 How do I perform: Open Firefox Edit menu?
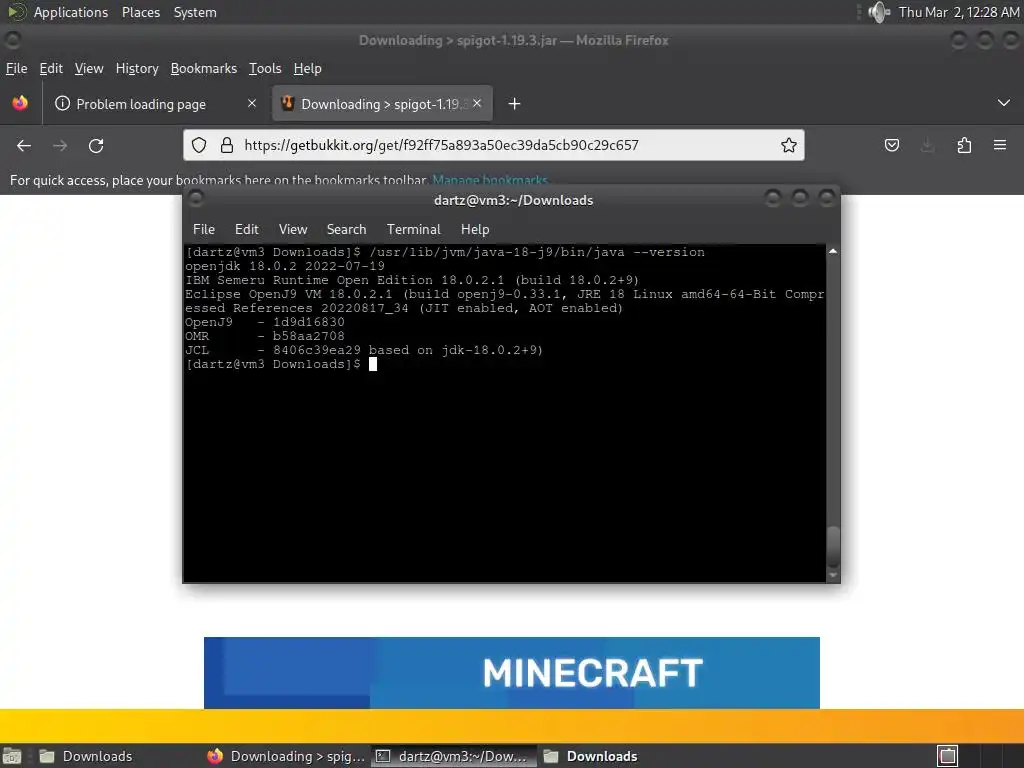[51, 69]
